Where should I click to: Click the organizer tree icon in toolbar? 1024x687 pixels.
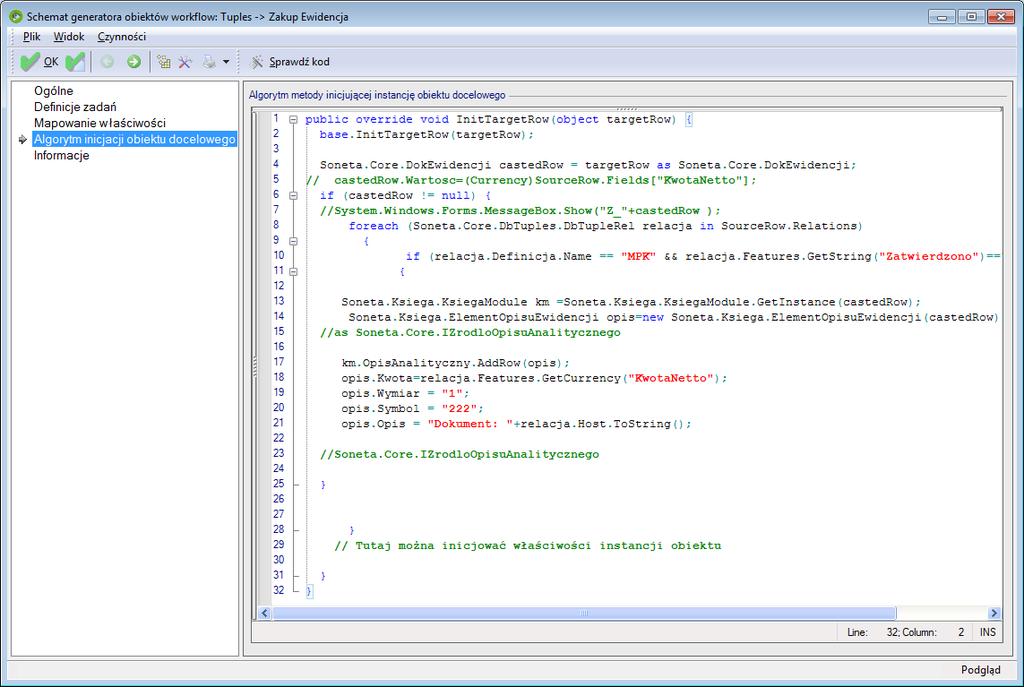tap(164, 62)
